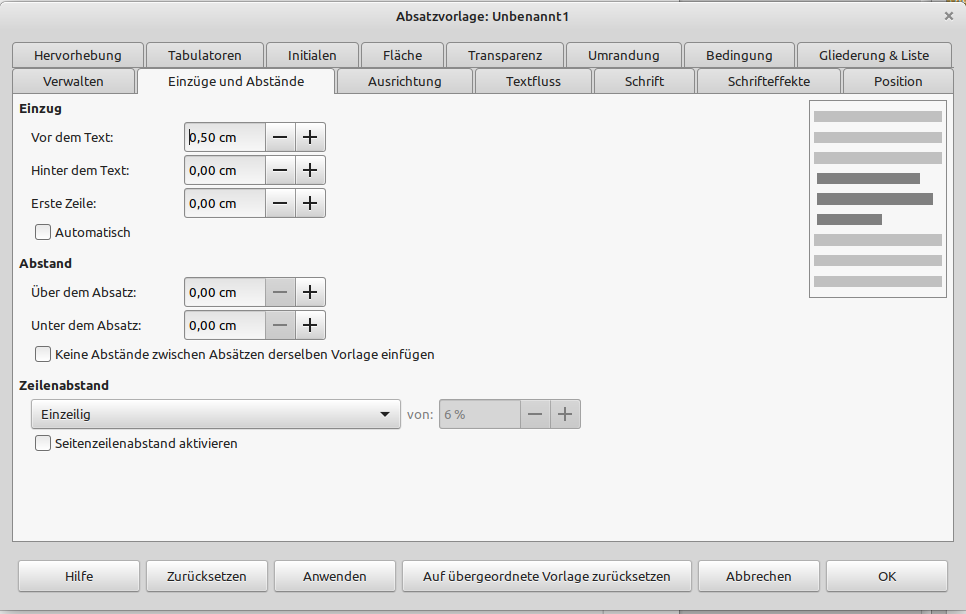
Task: Increase the "Erste Zeile" value with plus
Action: click(x=310, y=203)
